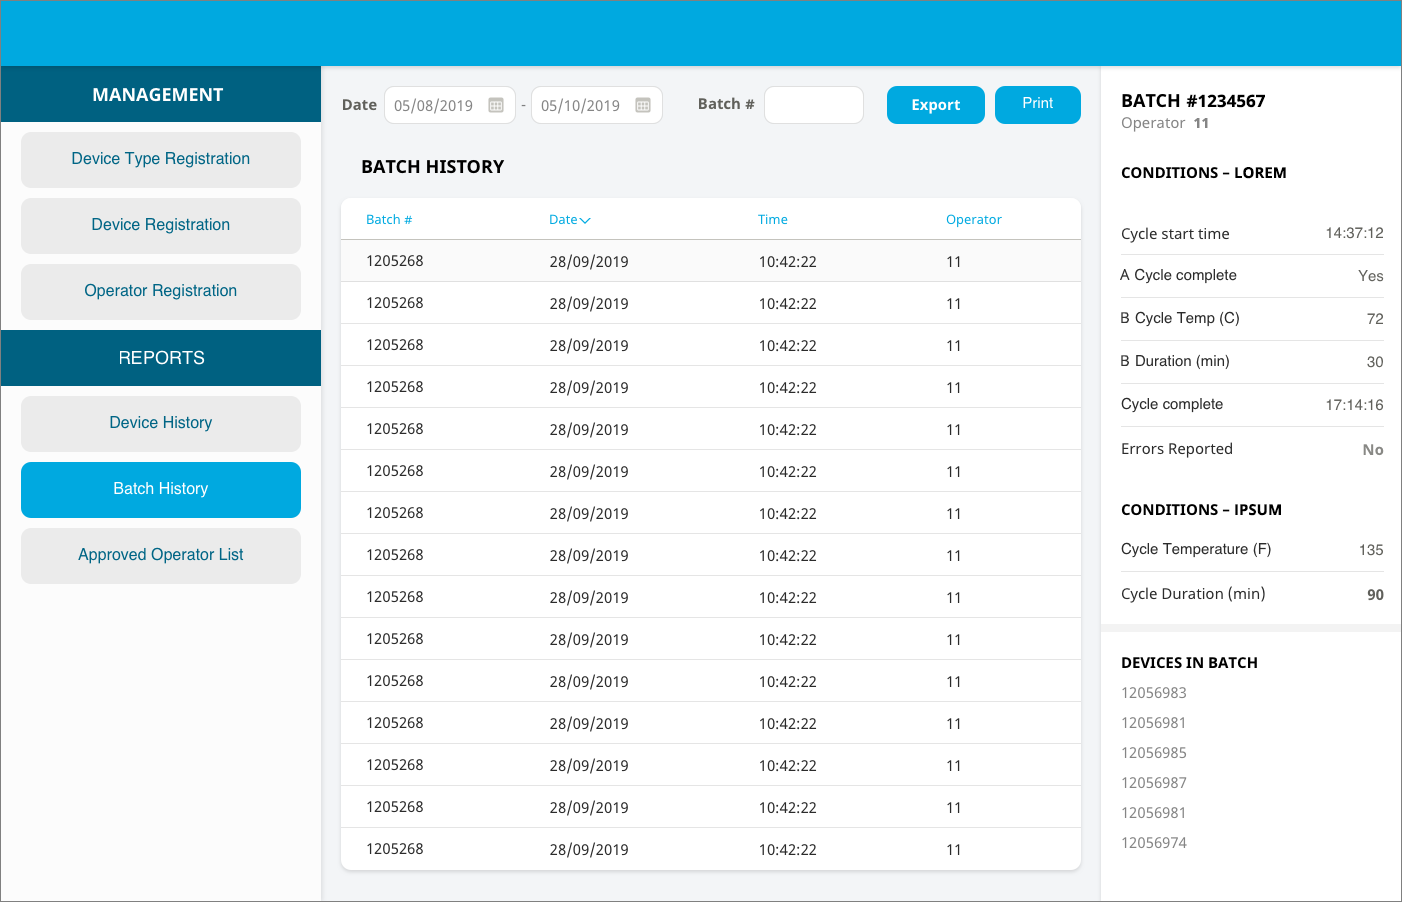
Task: Click the Print button
Action: pos(1037,104)
